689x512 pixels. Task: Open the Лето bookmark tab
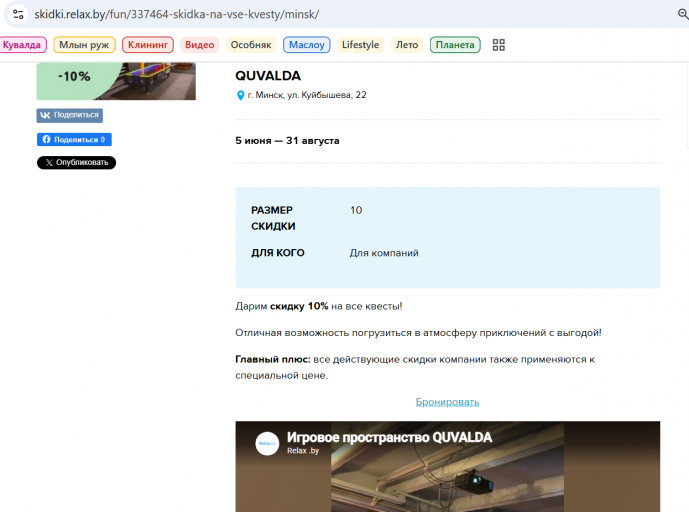[x=407, y=45]
